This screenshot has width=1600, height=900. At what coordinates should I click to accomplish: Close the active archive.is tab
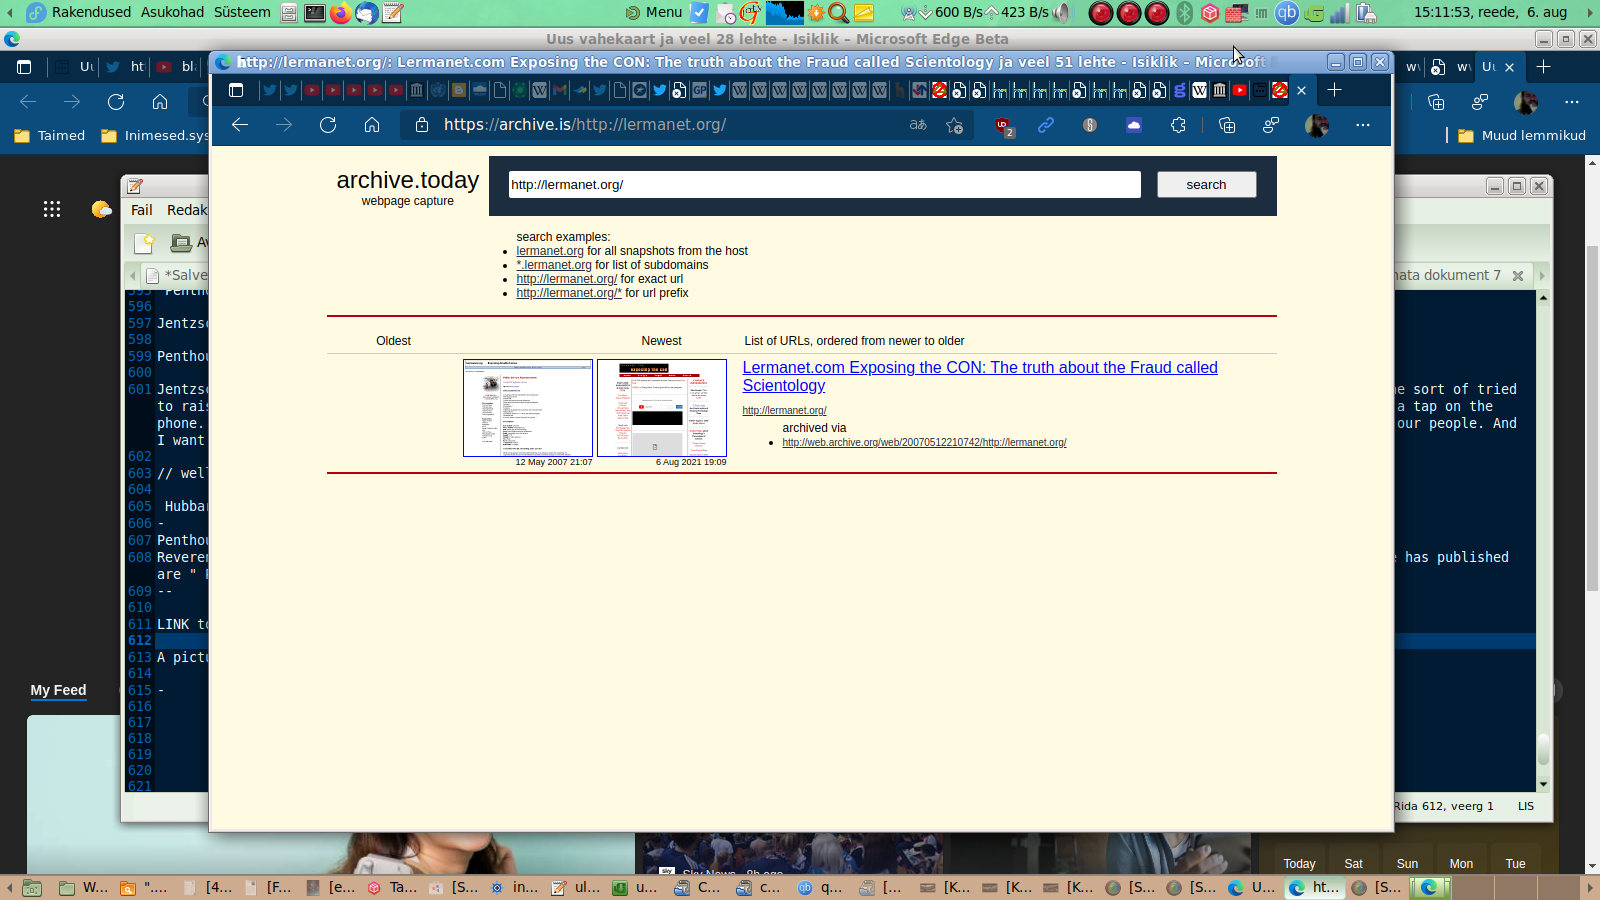1301,90
